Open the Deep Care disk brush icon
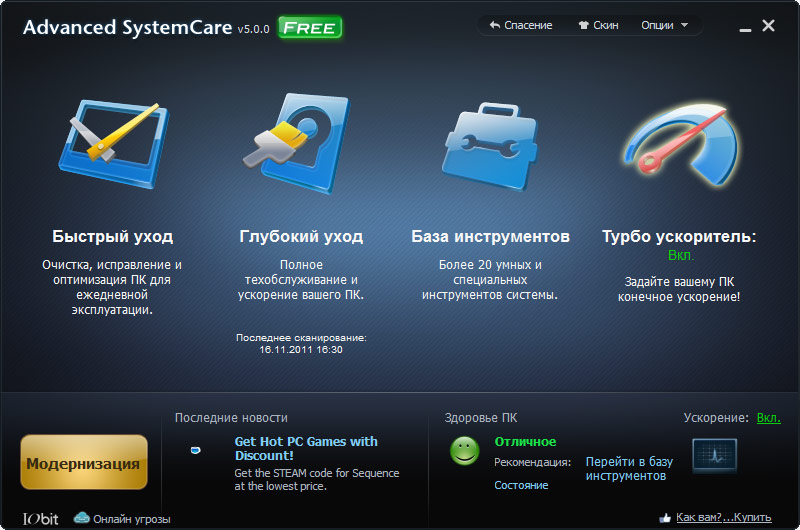Viewport: 800px width, 530px height. (x=297, y=143)
